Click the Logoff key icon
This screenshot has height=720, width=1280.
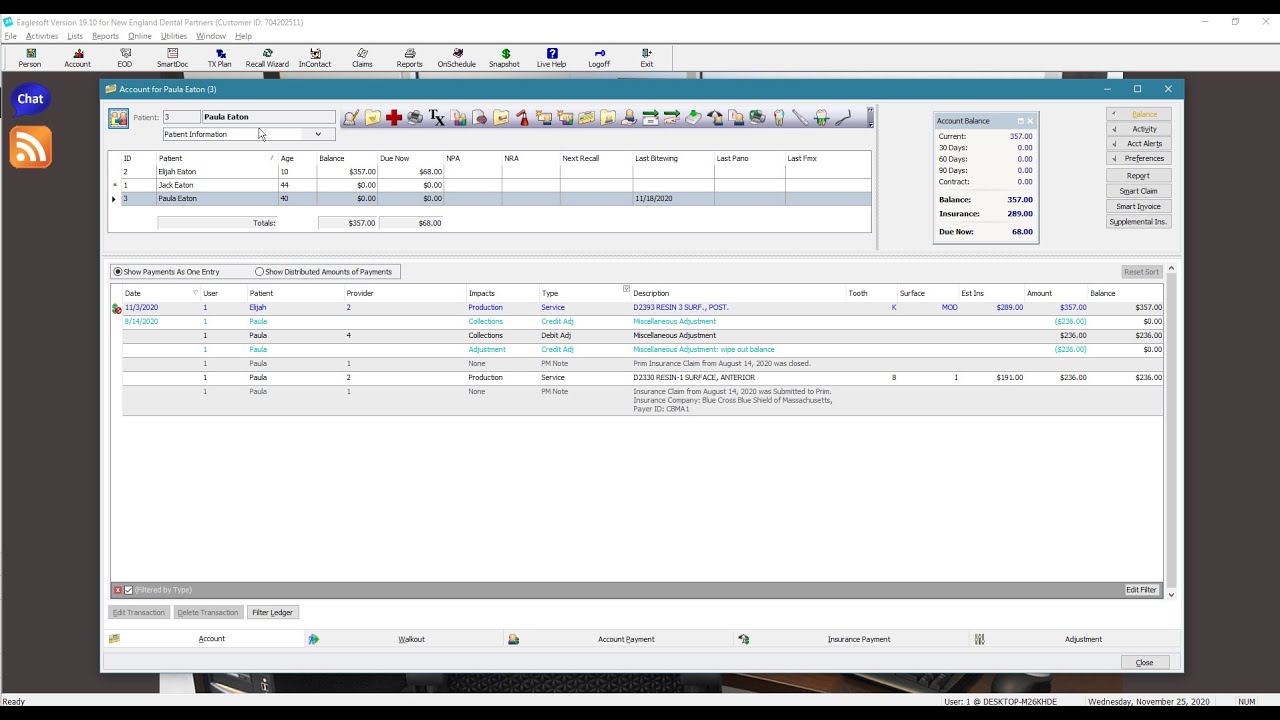[599, 58]
